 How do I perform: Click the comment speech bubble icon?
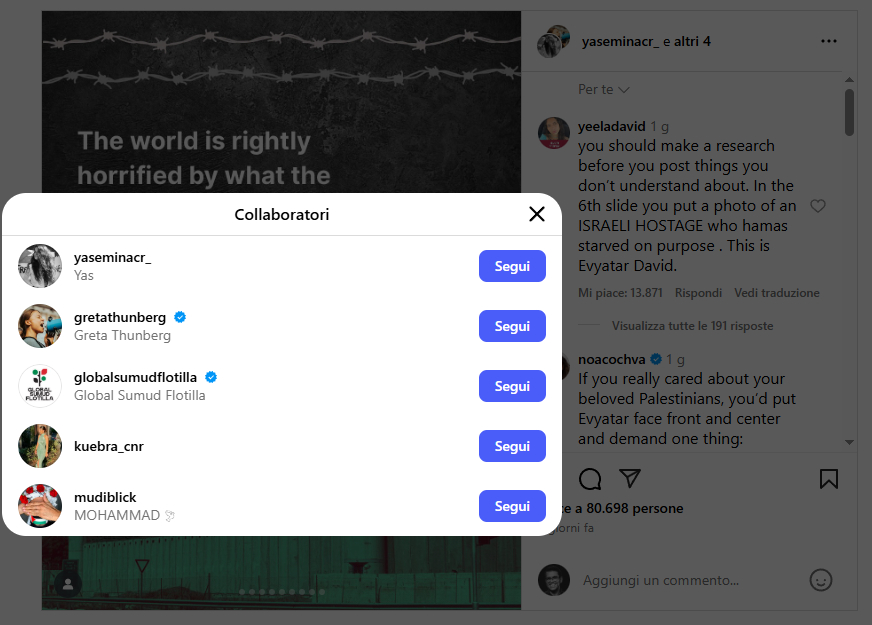(590, 479)
